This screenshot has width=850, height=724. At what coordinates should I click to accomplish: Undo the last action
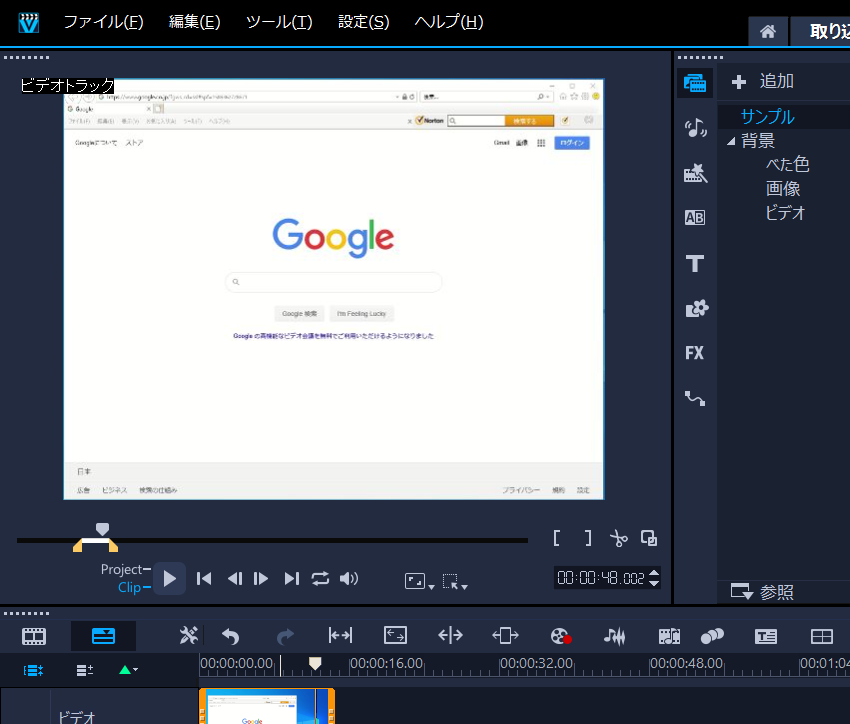[231, 636]
